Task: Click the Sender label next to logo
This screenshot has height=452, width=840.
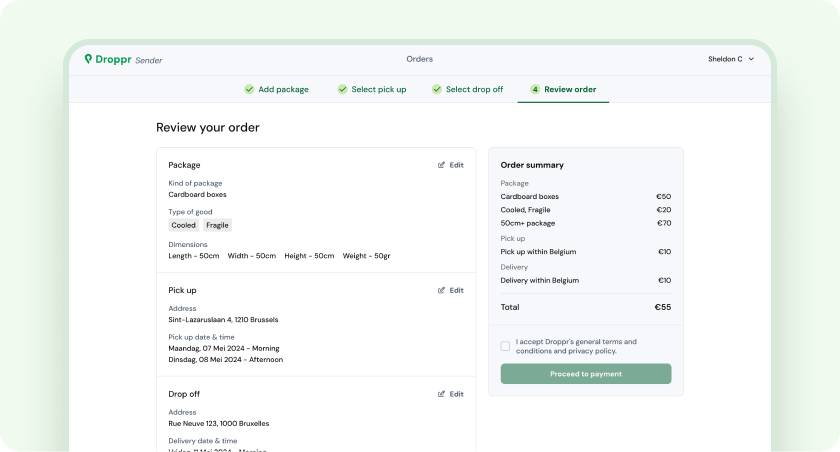Action: click(x=148, y=61)
